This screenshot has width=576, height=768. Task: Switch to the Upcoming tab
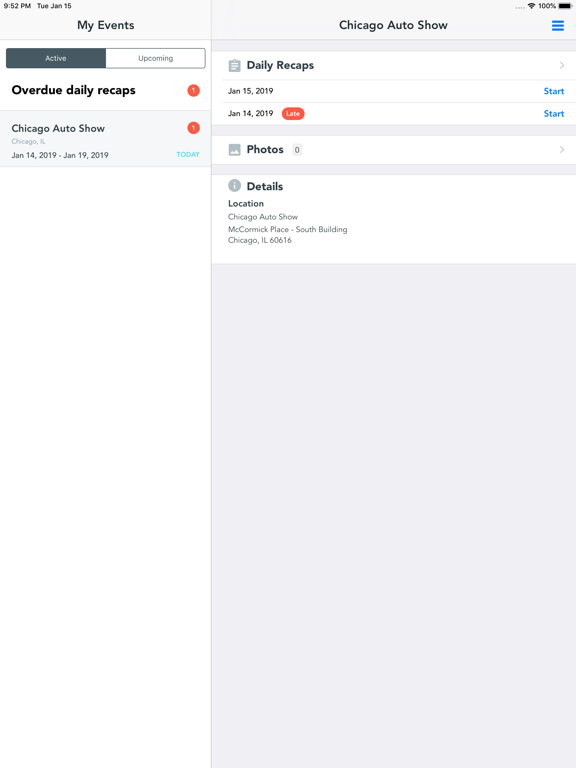[155, 58]
